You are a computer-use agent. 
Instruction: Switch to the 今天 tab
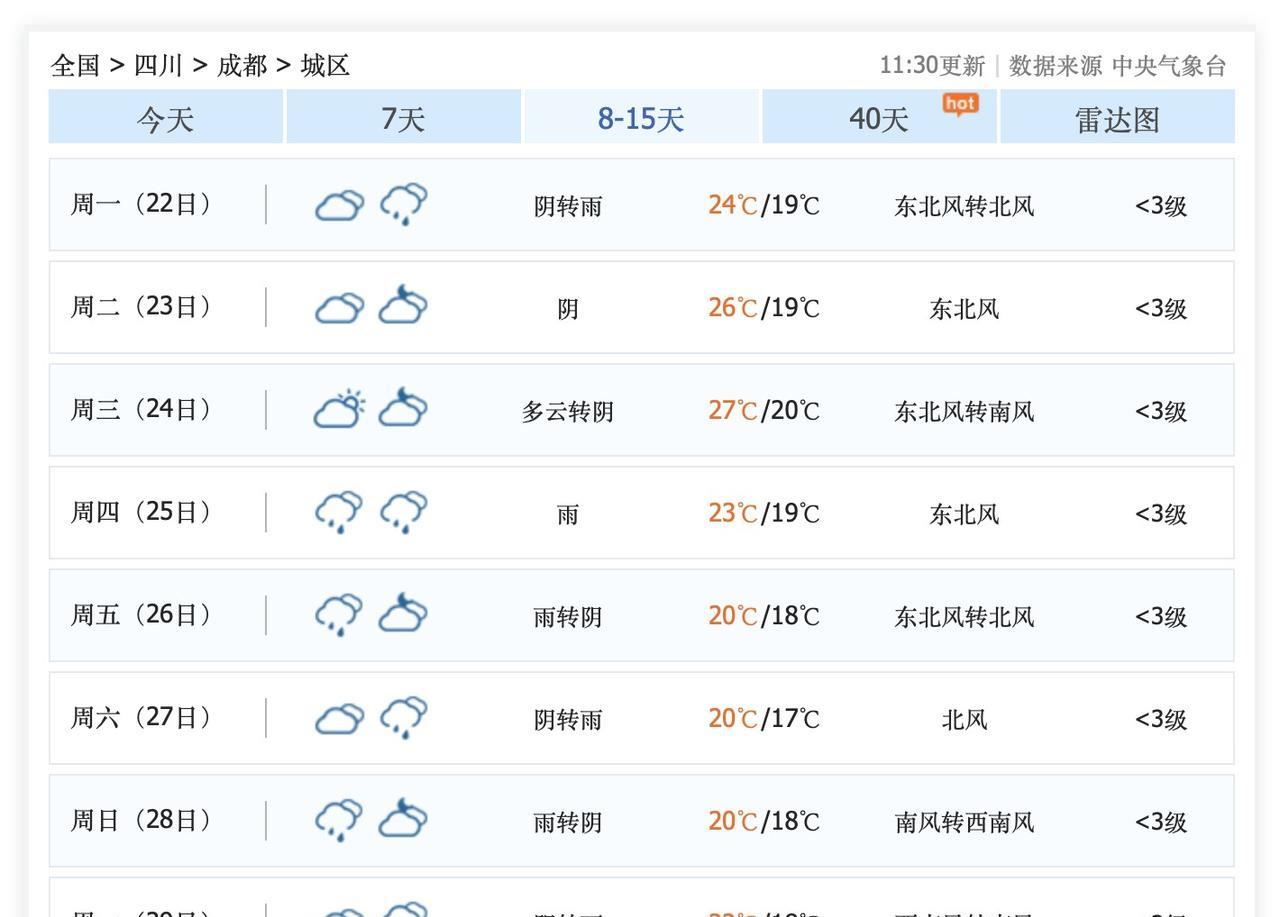[x=166, y=119]
